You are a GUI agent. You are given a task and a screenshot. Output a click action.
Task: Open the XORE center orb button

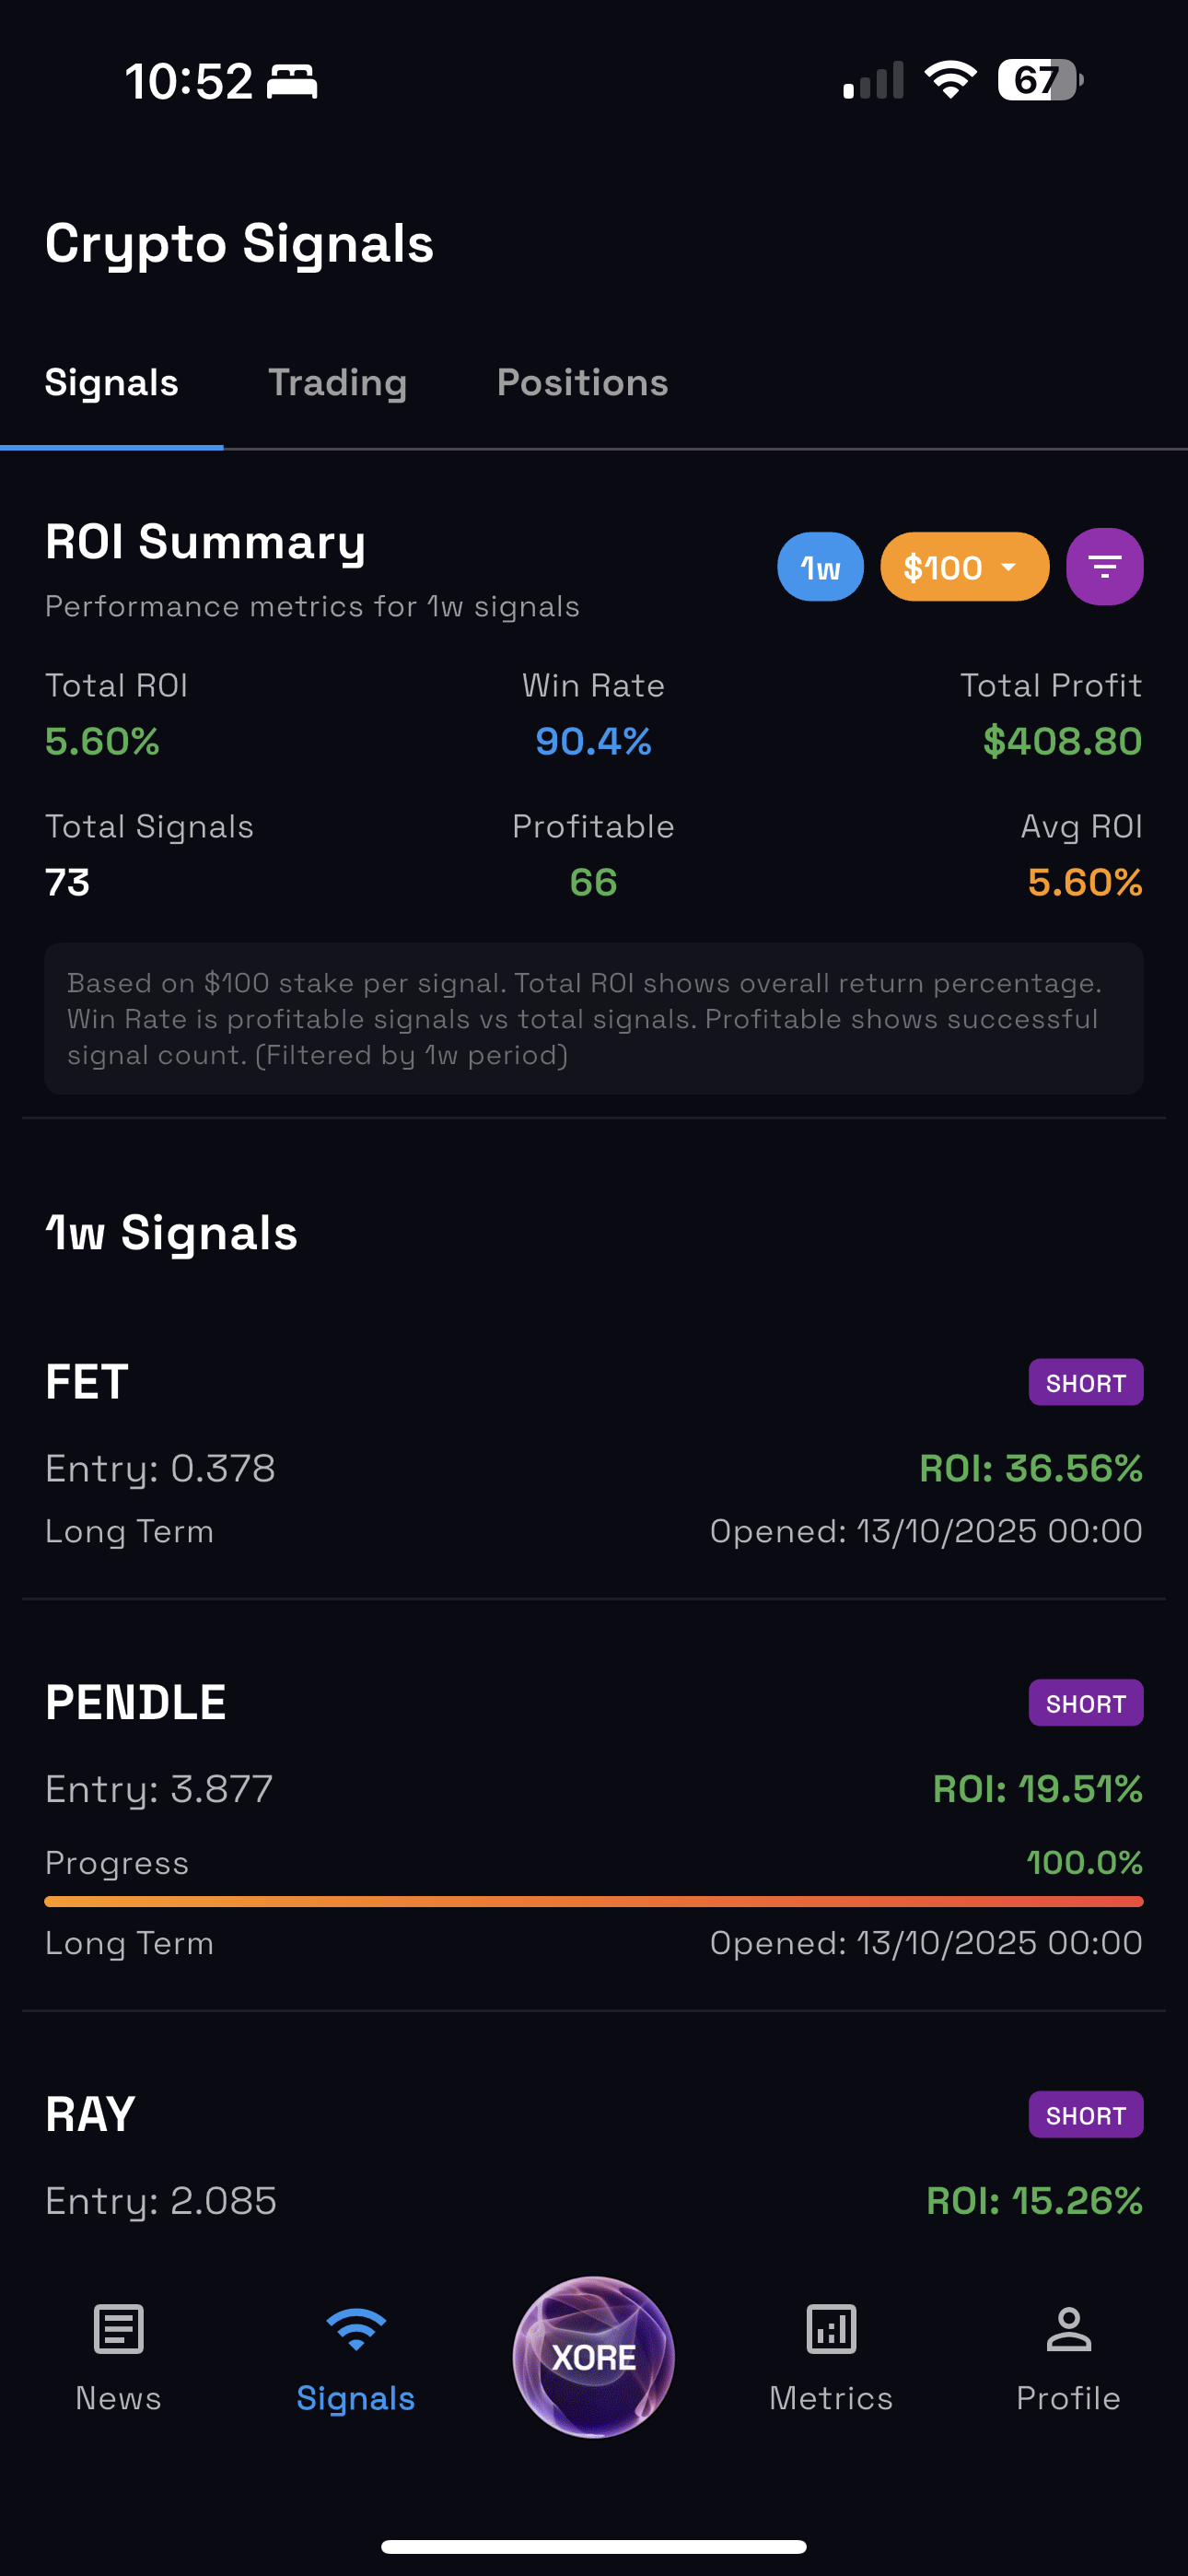pyautogui.click(x=593, y=2357)
